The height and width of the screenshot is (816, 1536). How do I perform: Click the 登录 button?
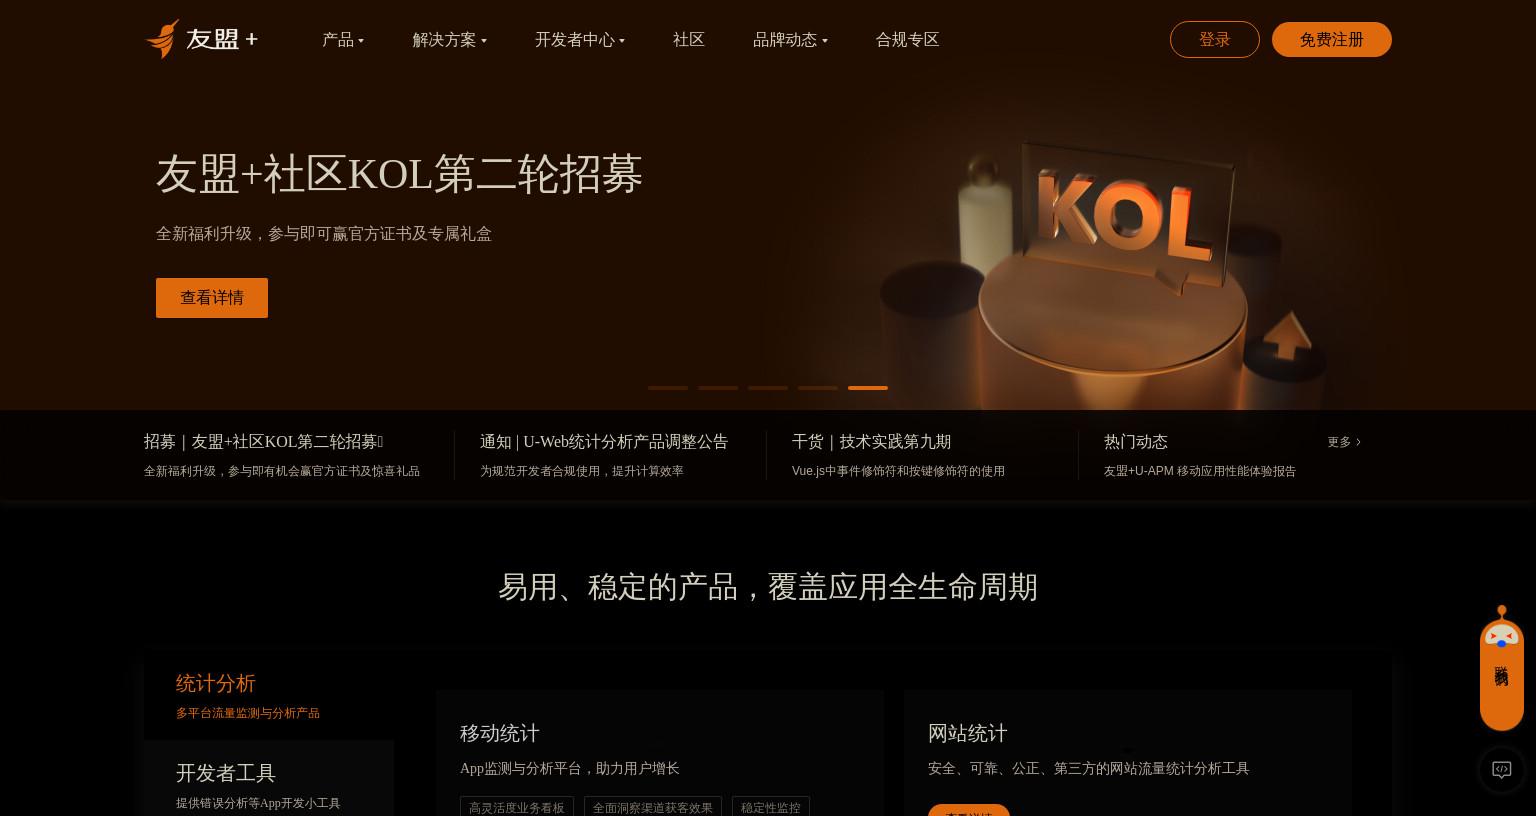tap(1214, 40)
